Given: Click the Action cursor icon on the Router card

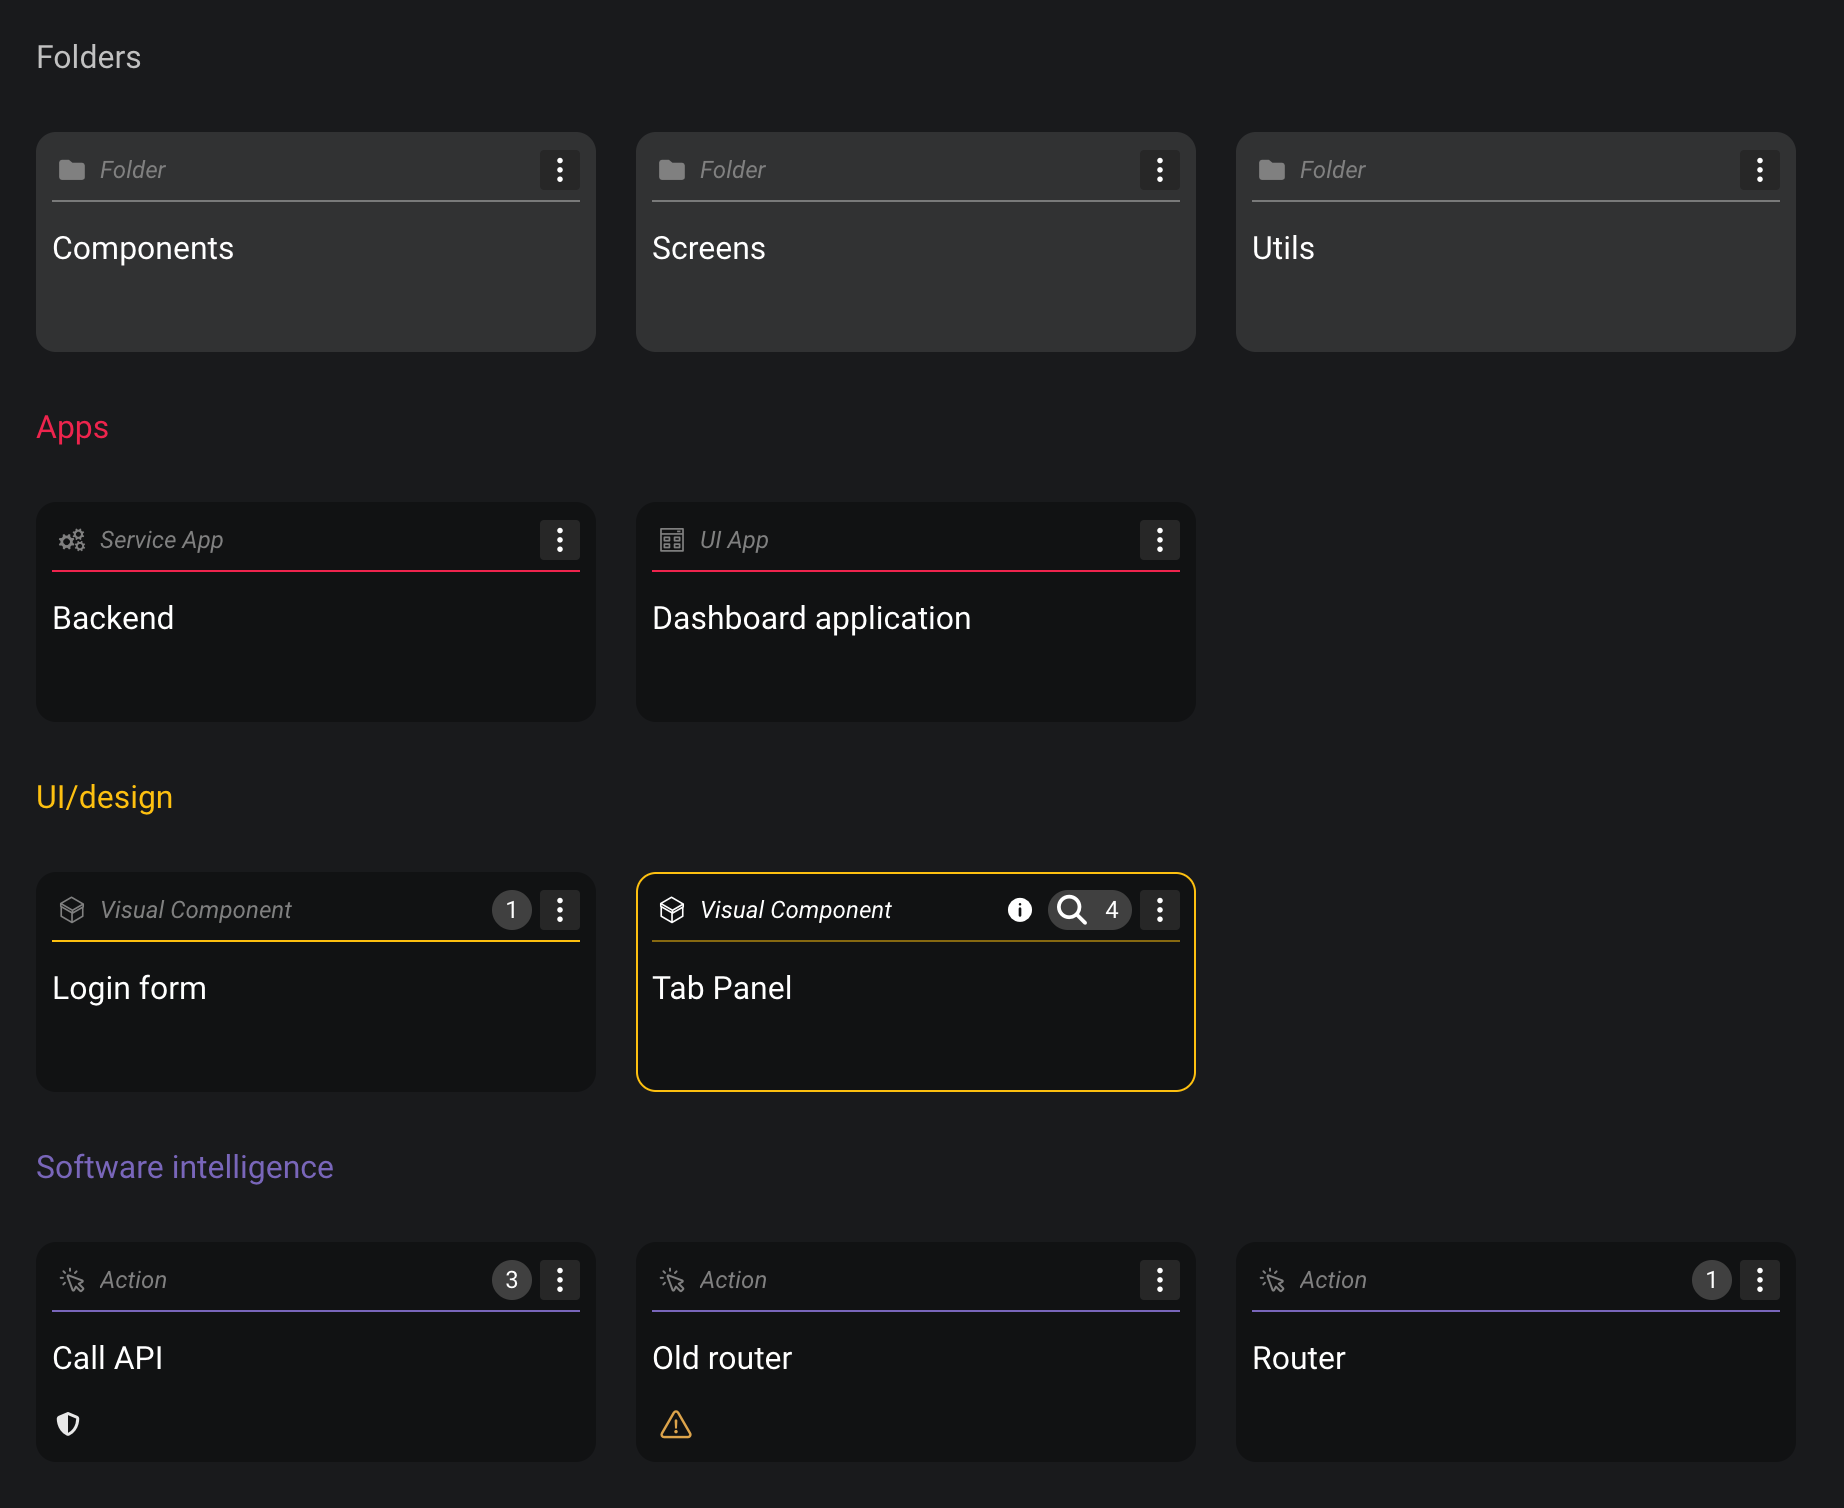Looking at the screenshot, I should point(1272,1279).
